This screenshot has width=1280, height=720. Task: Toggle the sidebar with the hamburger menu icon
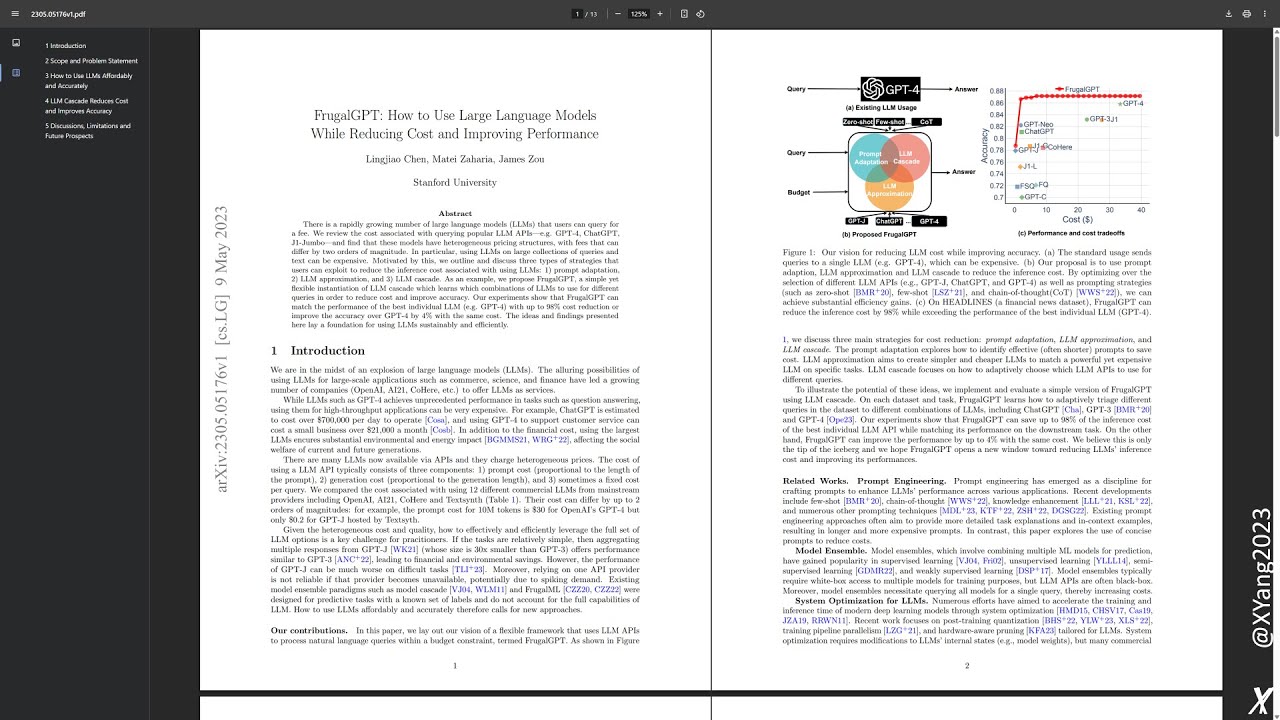[x=15, y=14]
